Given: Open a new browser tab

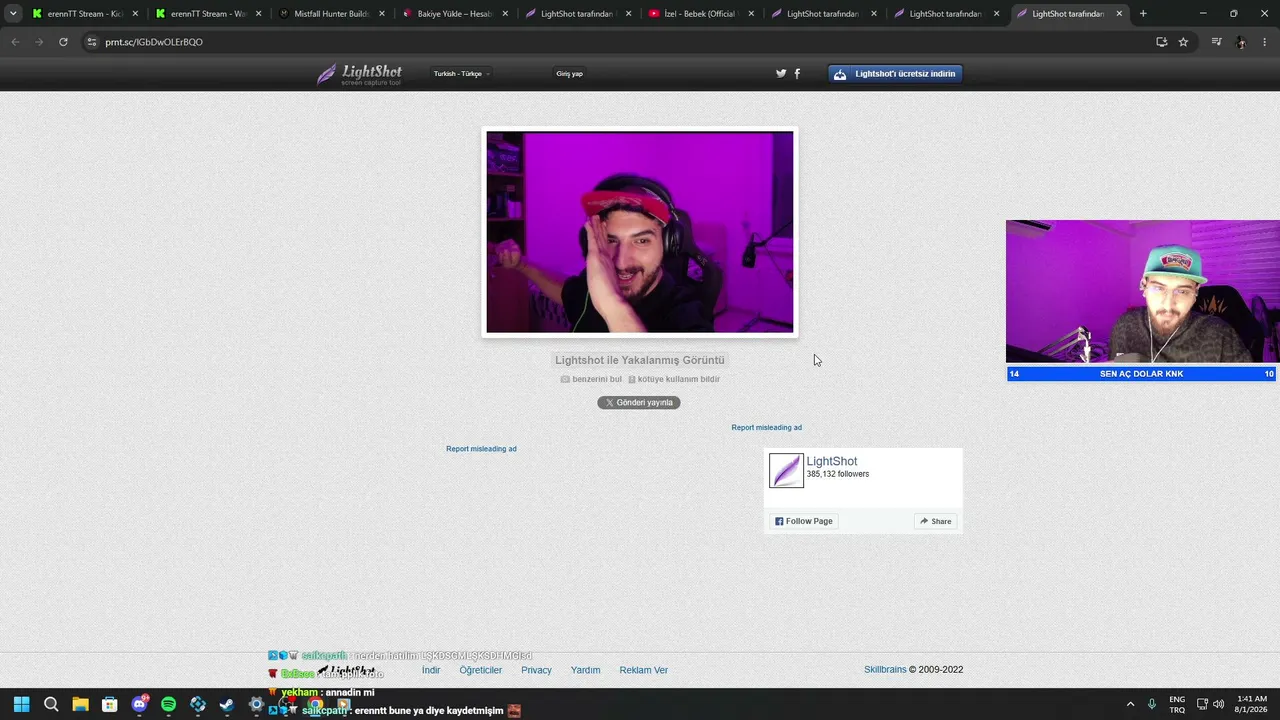Looking at the screenshot, I should tap(1143, 14).
